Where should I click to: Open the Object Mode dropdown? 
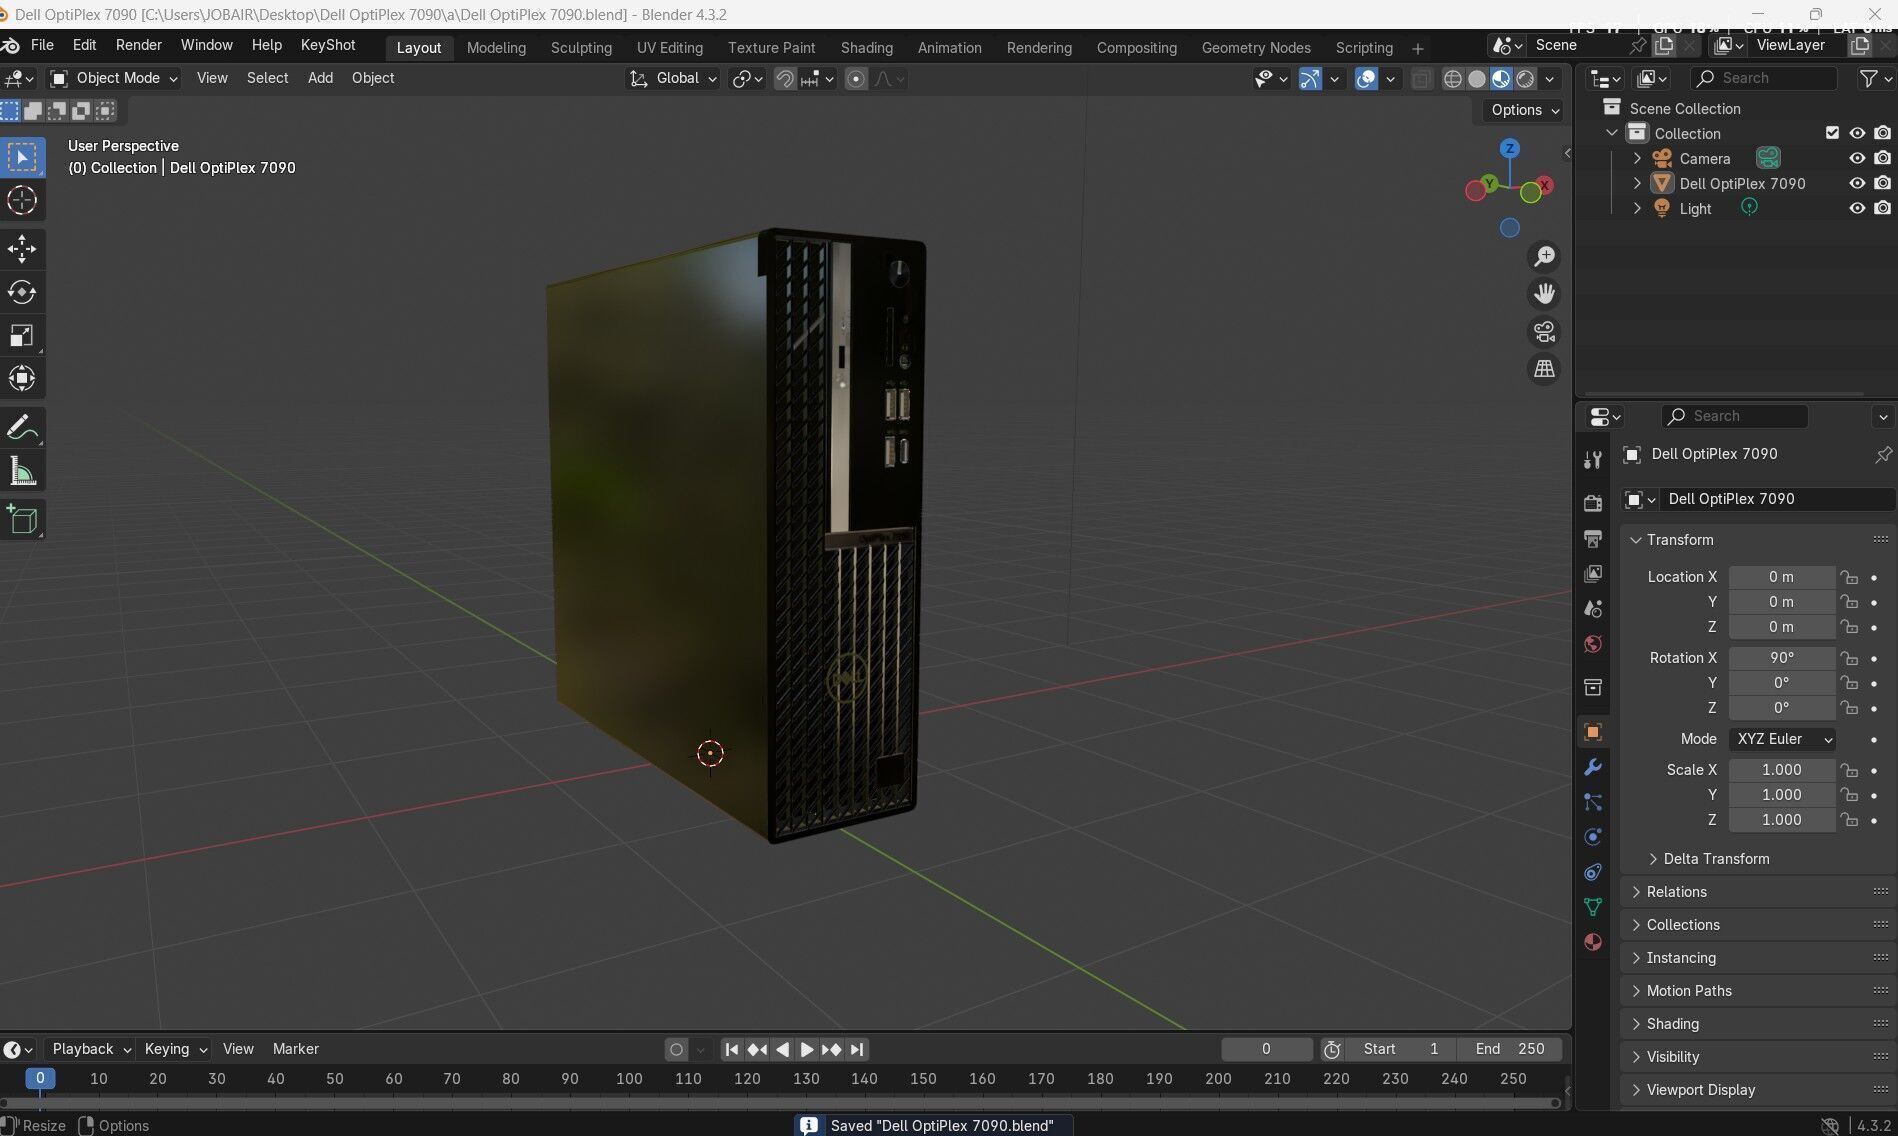114,78
